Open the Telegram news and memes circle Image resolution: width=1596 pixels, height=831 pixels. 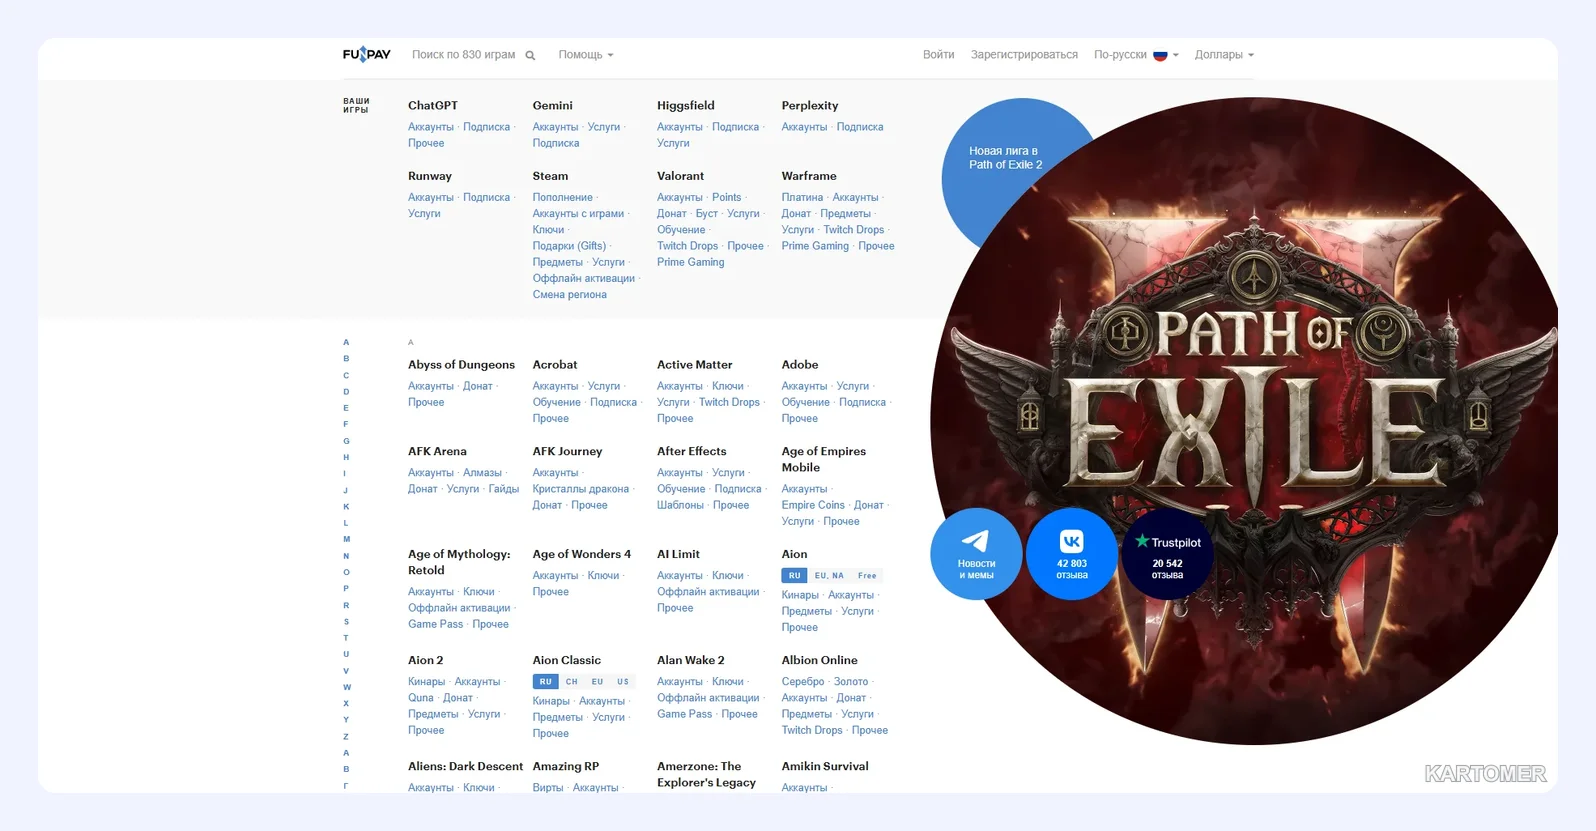pyautogui.click(x=976, y=554)
